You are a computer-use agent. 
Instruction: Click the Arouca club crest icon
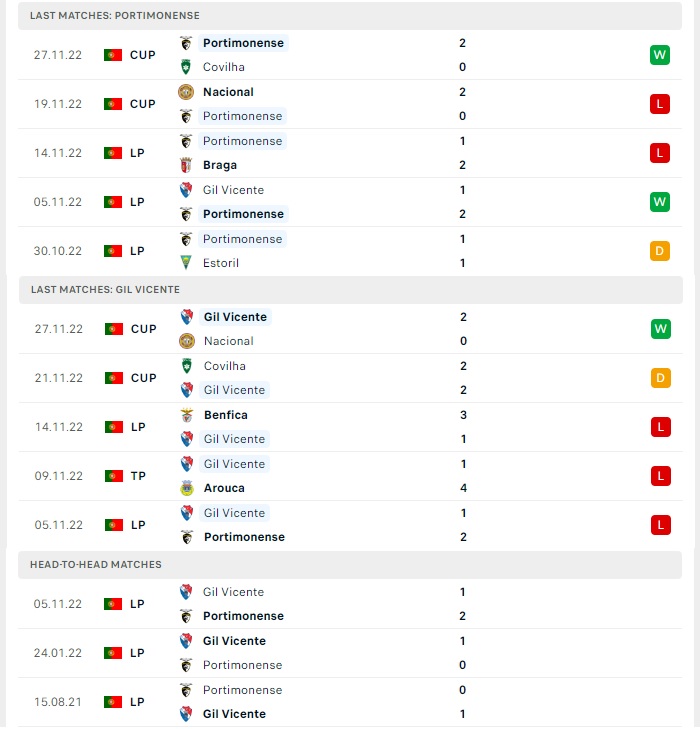[187, 488]
